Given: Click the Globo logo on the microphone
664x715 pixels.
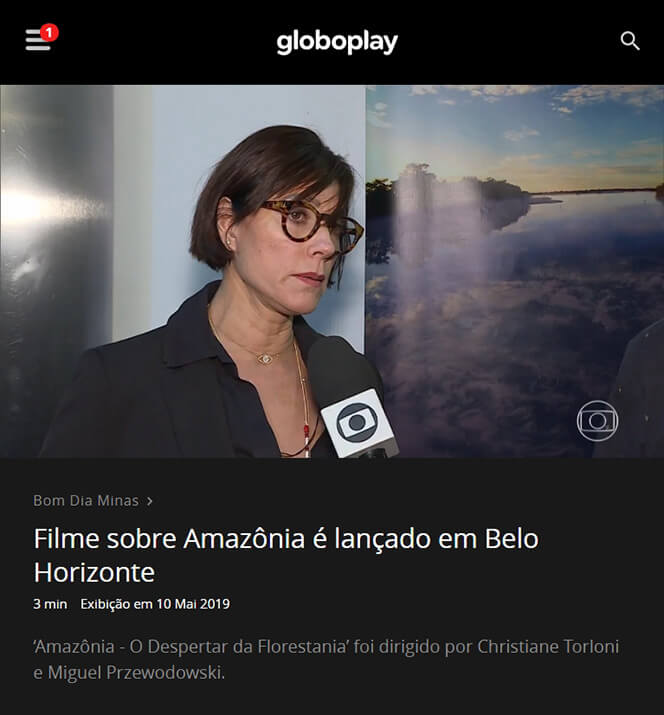Looking at the screenshot, I should coord(357,423).
